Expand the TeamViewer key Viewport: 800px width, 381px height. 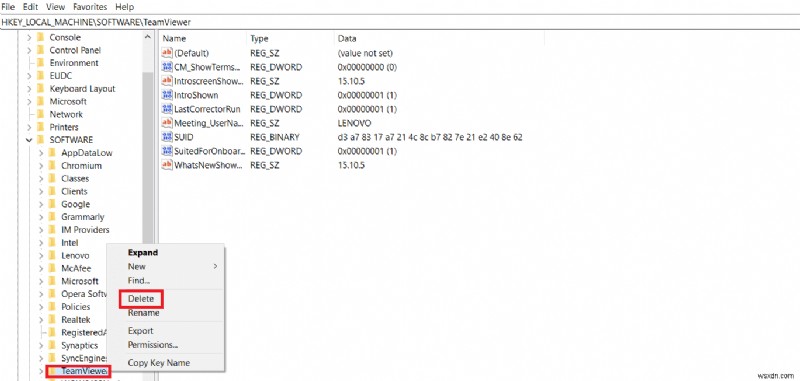point(41,371)
